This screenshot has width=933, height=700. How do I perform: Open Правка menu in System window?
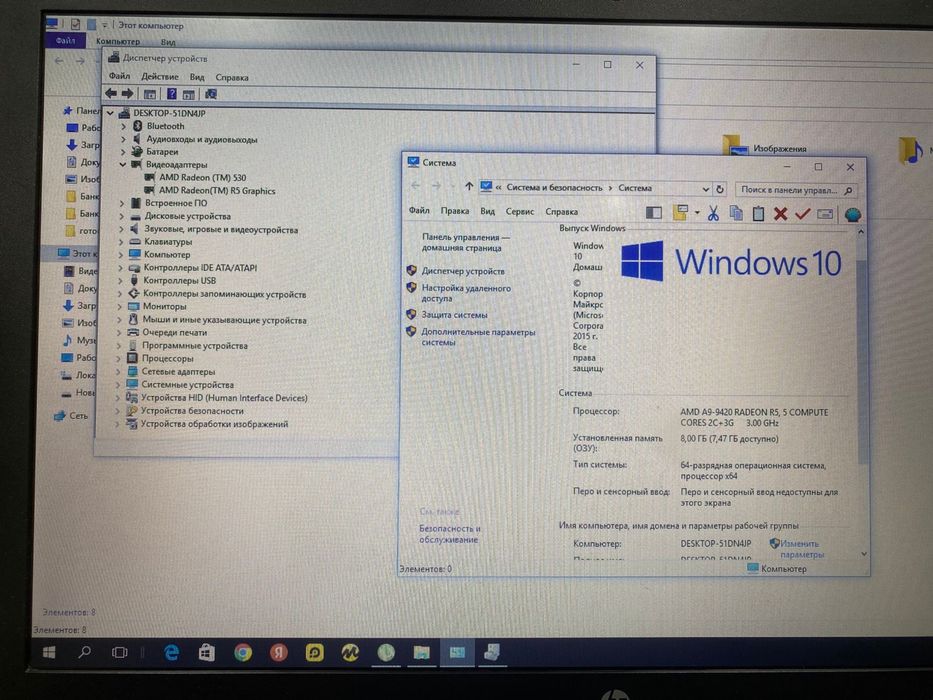455,211
